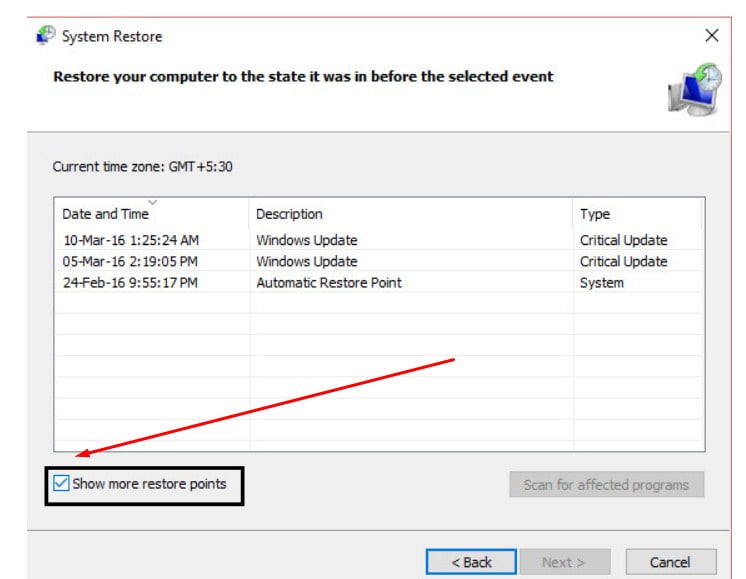Click the System type in third row
The width and height of the screenshot is (746, 579).
coord(601,283)
